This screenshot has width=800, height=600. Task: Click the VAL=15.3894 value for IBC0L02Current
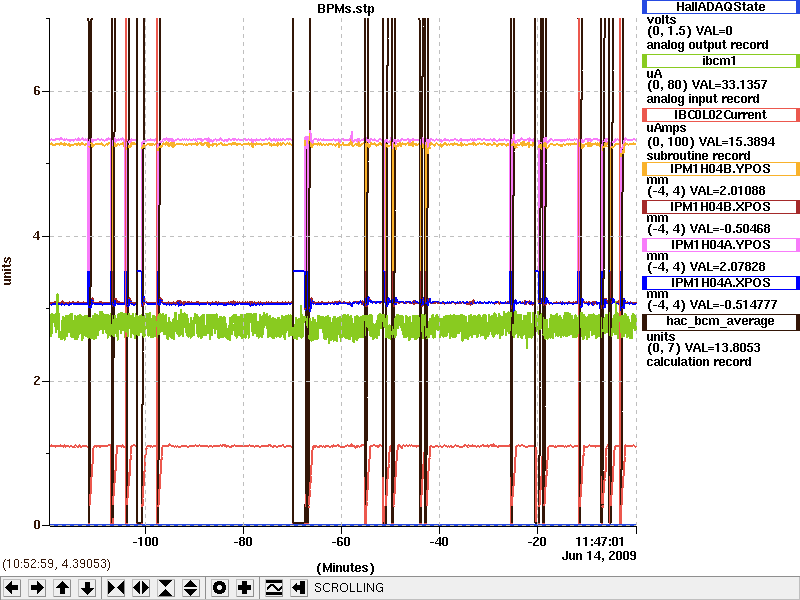point(736,142)
